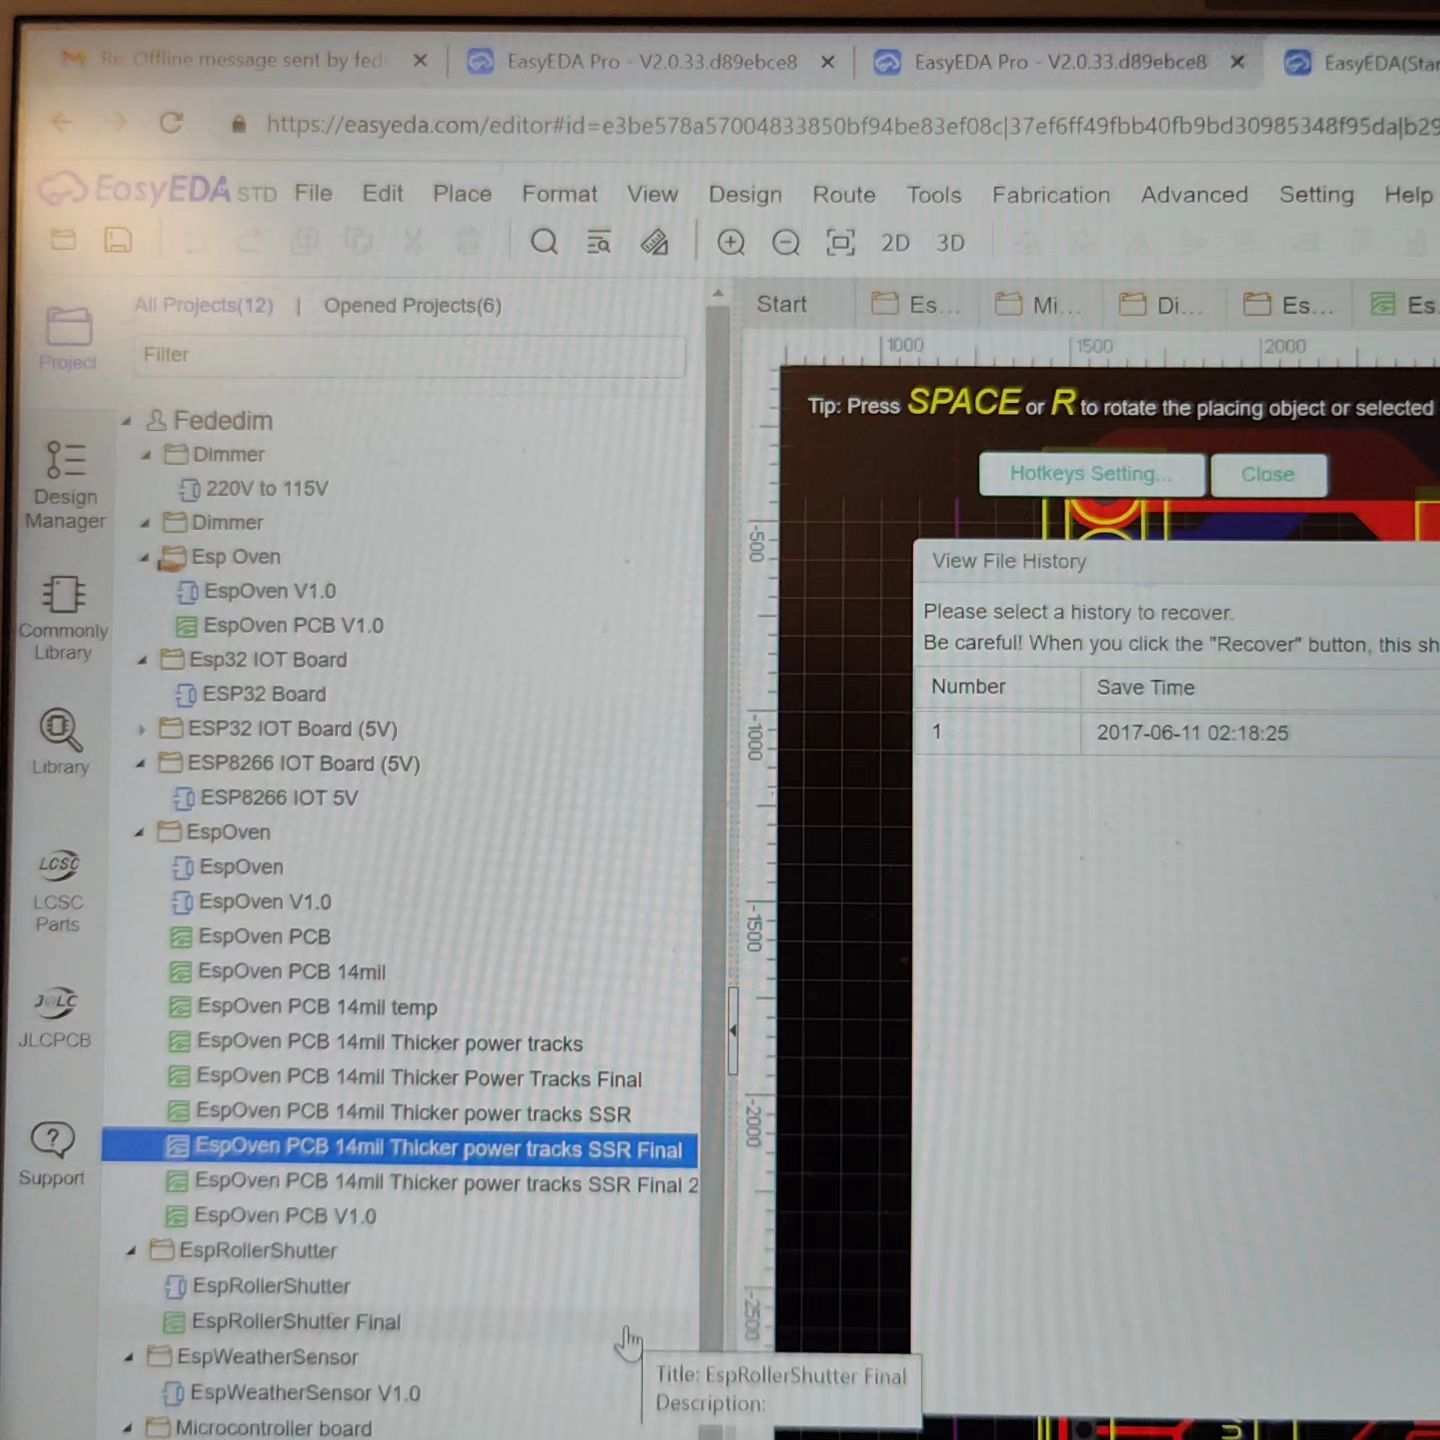Switch to second EasyEDA Pro browser tab

(x=1060, y=62)
